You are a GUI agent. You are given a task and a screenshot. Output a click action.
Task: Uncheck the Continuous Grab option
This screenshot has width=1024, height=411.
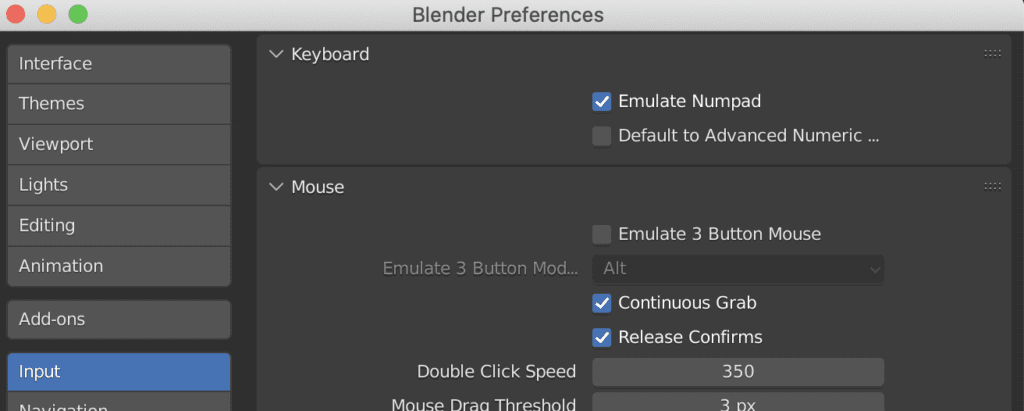(x=601, y=303)
